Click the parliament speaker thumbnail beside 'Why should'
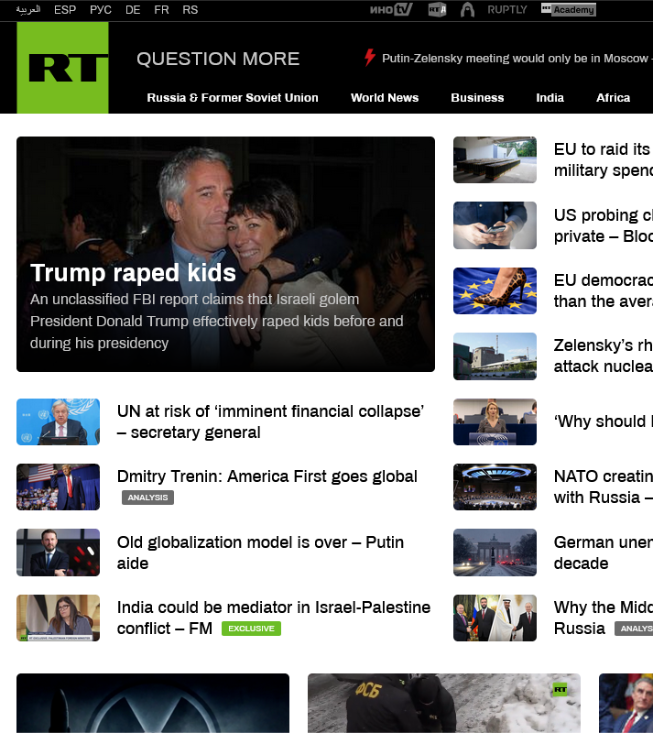Screen dimensions: 653x733 (495, 422)
